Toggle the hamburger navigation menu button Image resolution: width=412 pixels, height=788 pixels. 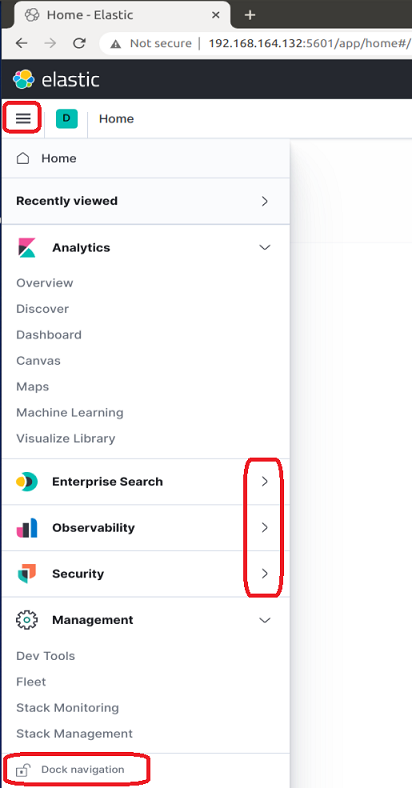point(23,119)
